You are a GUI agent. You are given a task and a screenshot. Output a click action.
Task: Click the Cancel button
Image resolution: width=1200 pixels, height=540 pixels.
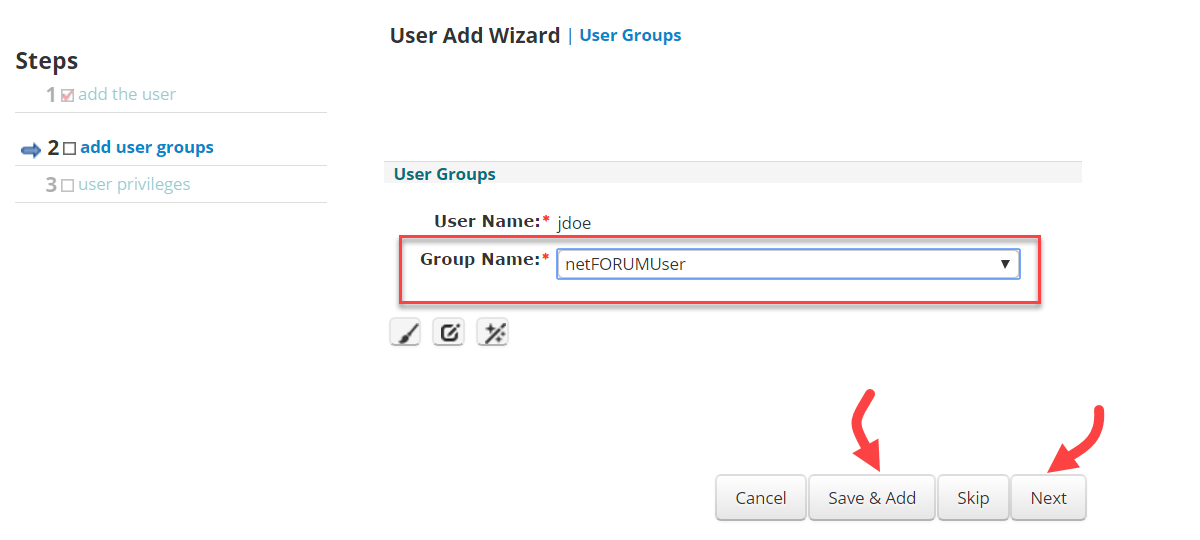[x=761, y=498]
